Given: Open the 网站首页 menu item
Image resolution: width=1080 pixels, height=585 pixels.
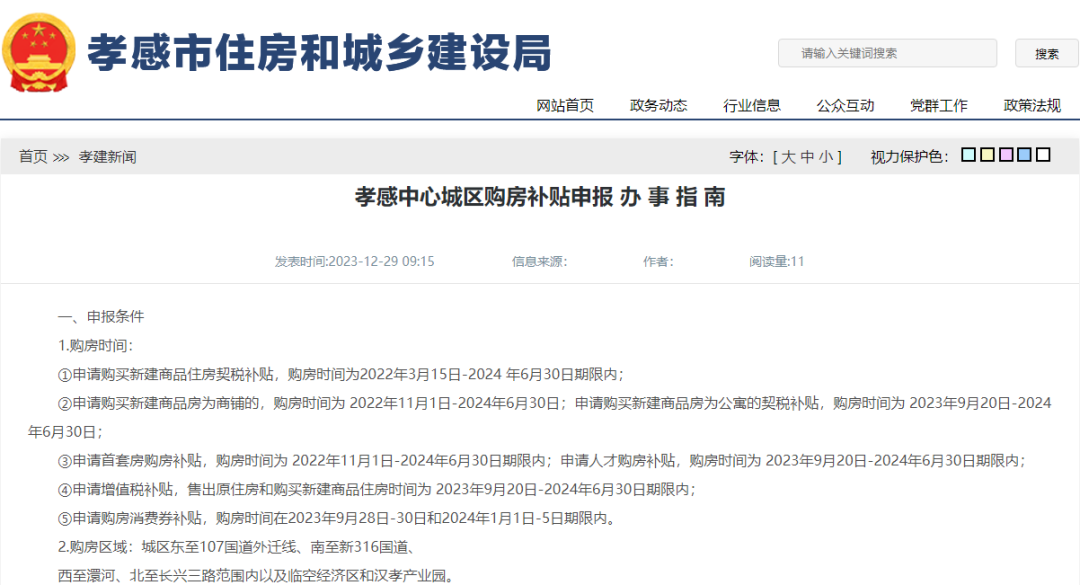Looking at the screenshot, I should (x=565, y=106).
